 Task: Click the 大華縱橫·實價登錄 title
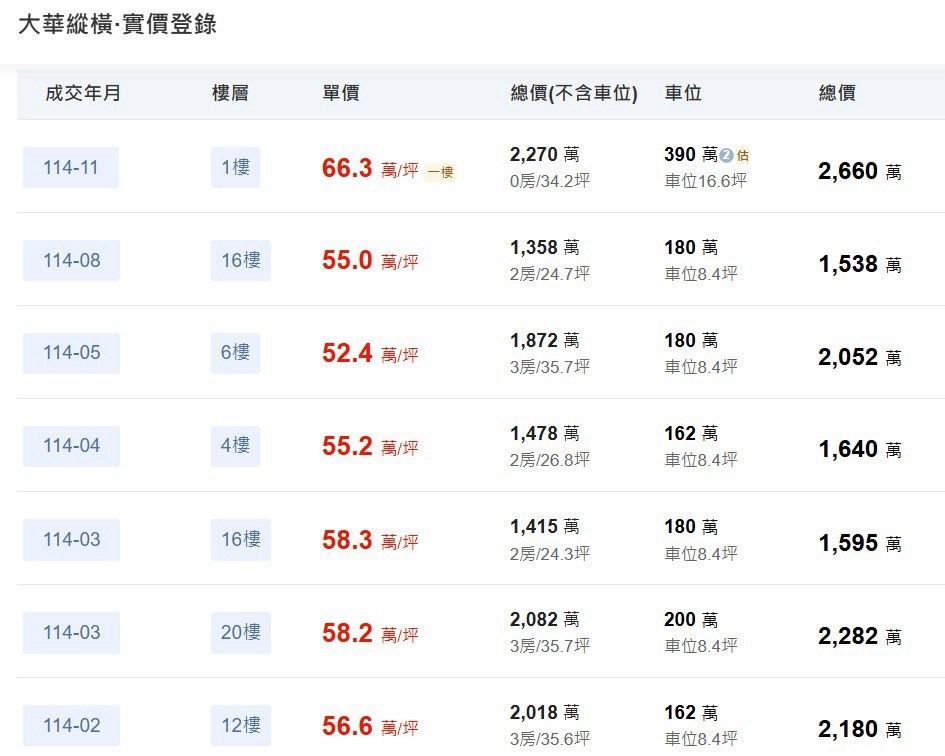(117, 25)
